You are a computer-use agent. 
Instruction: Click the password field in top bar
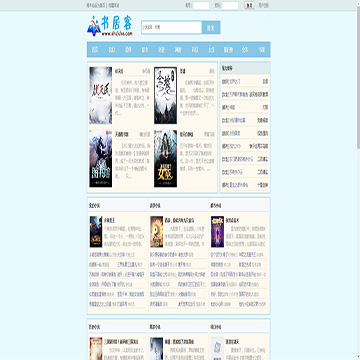(x=230, y=5)
